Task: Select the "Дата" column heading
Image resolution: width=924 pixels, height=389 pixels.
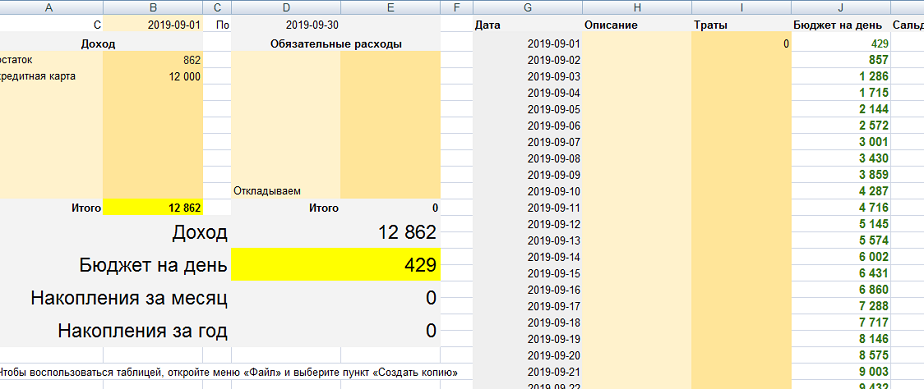Action: (x=528, y=25)
